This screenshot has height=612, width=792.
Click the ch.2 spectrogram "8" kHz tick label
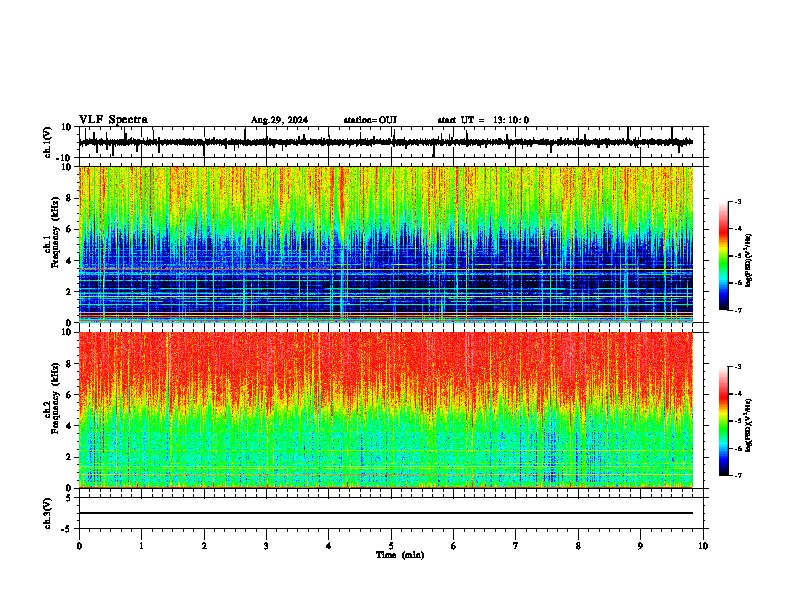coord(69,364)
